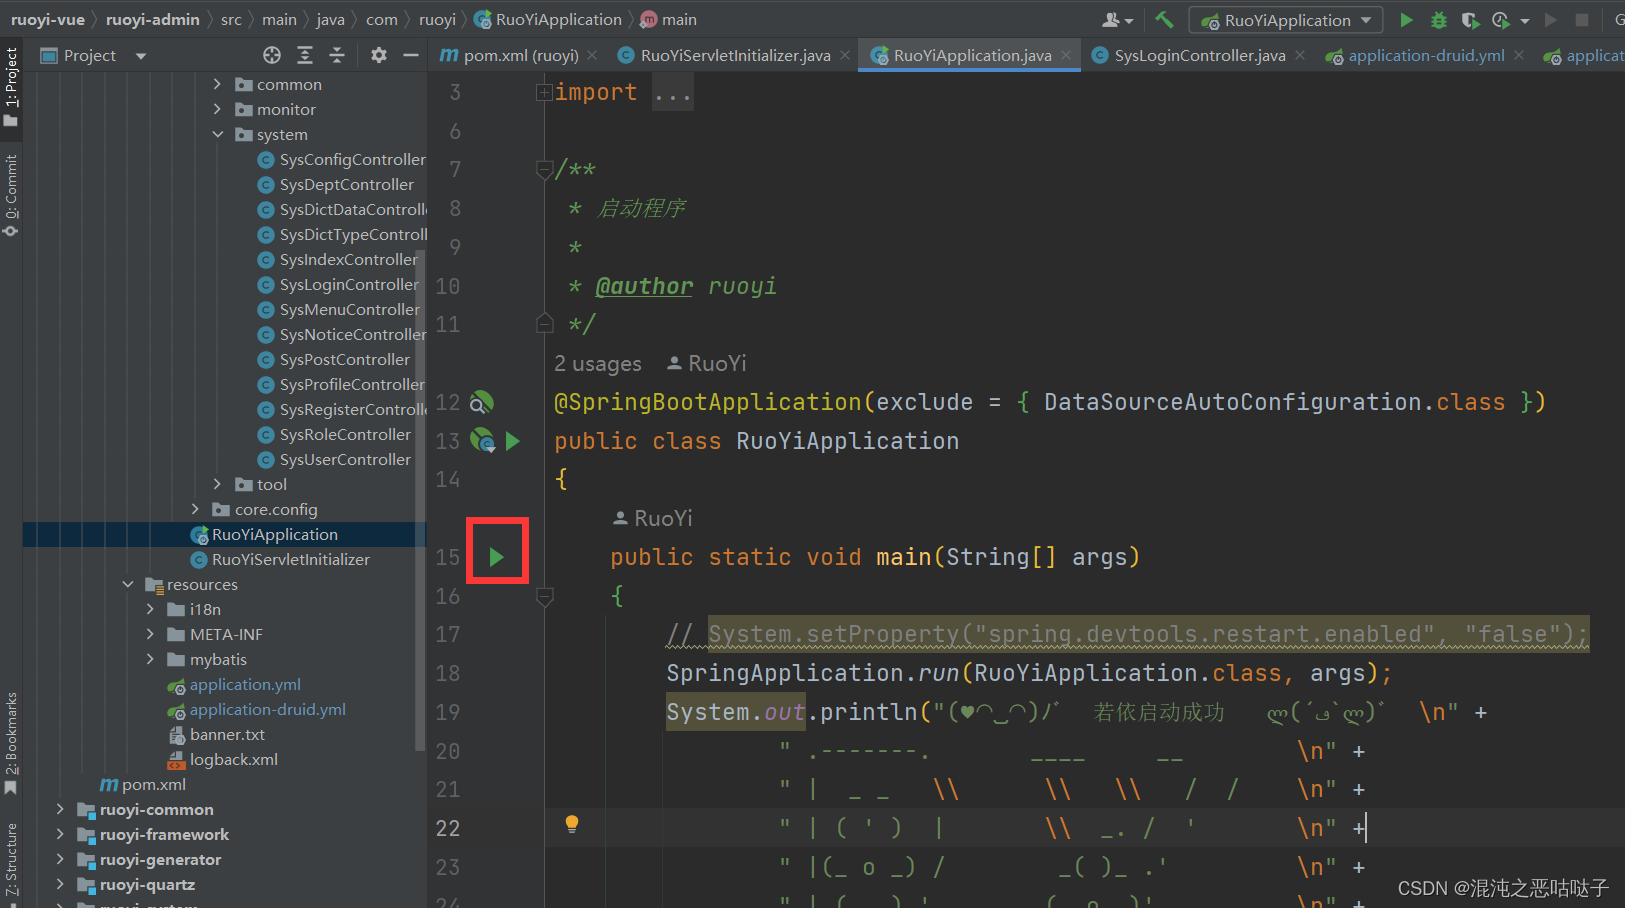Select SysUserController in the project tree

(345, 459)
